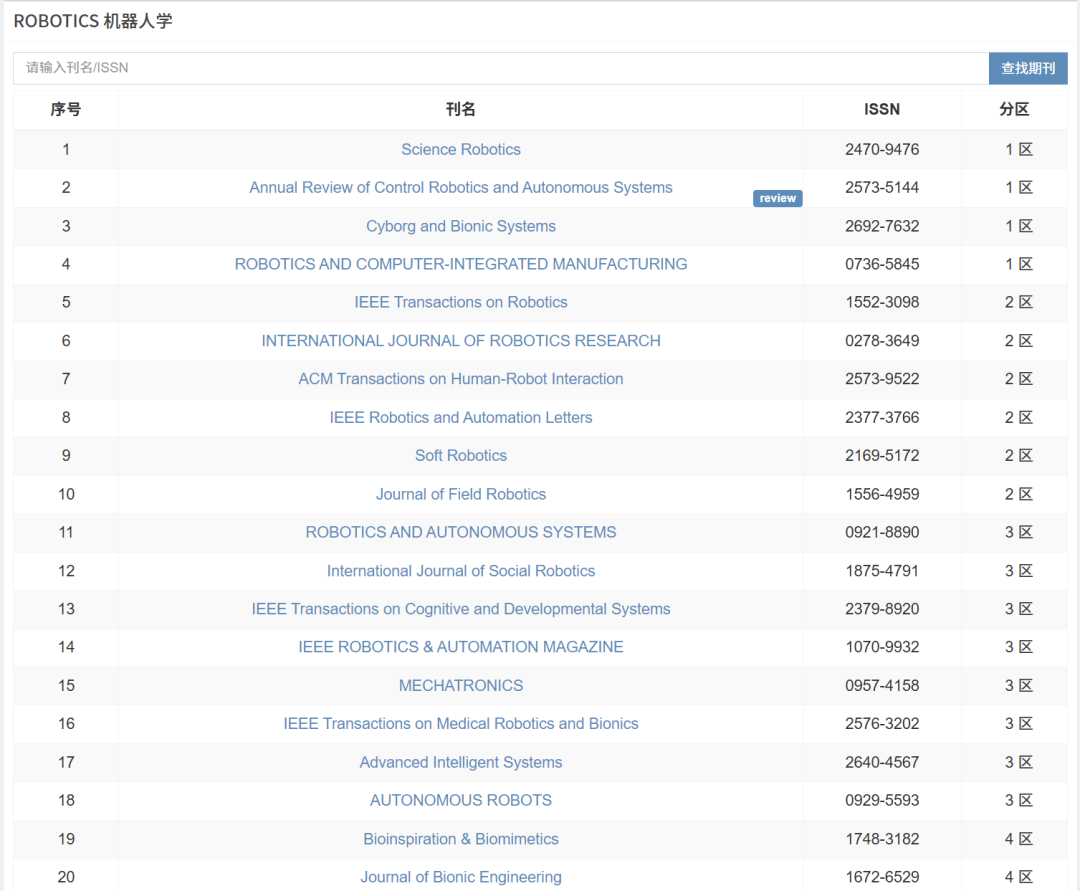Open the AUTONOMOUS ROBOTS journal link
This screenshot has height=891, width=1080.
pyautogui.click(x=461, y=800)
